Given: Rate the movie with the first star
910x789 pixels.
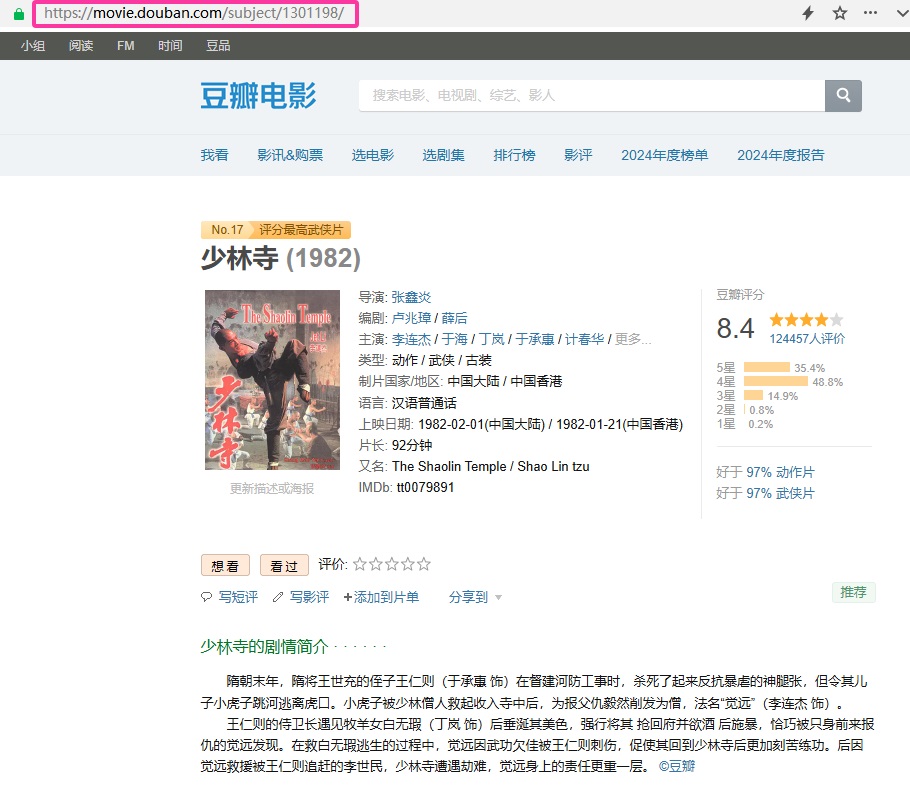Looking at the screenshot, I should coord(360,564).
